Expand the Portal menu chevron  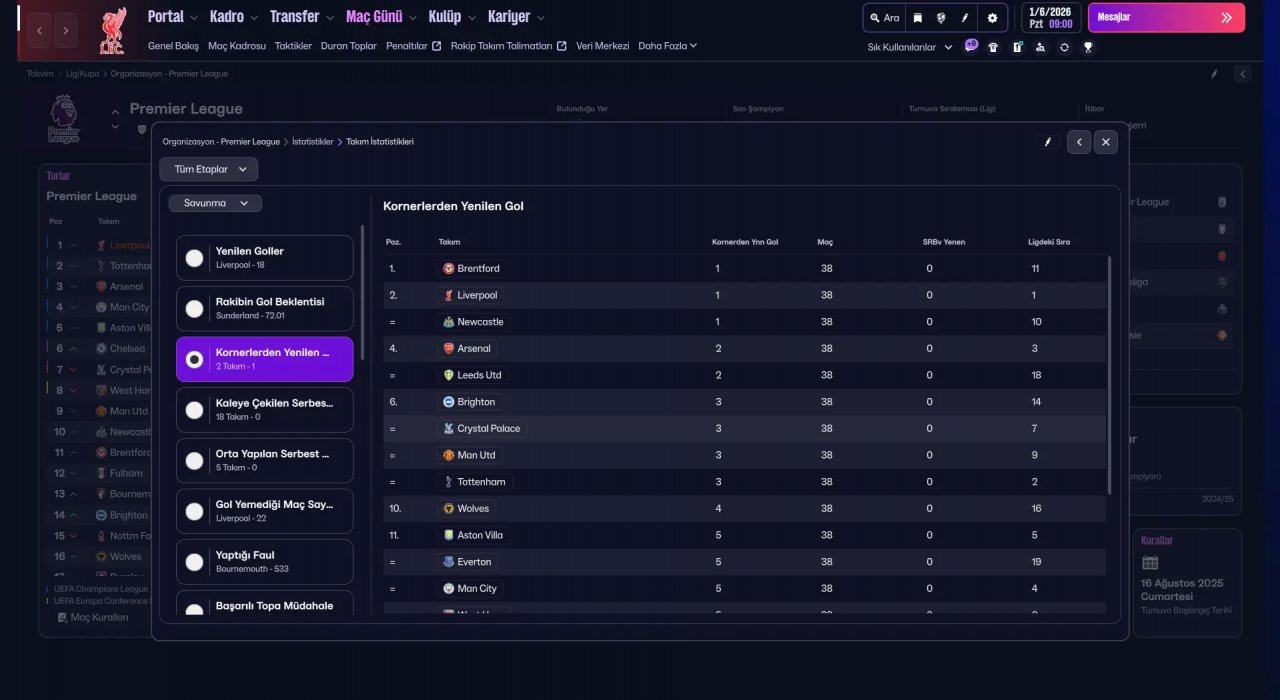pos(192,18)
